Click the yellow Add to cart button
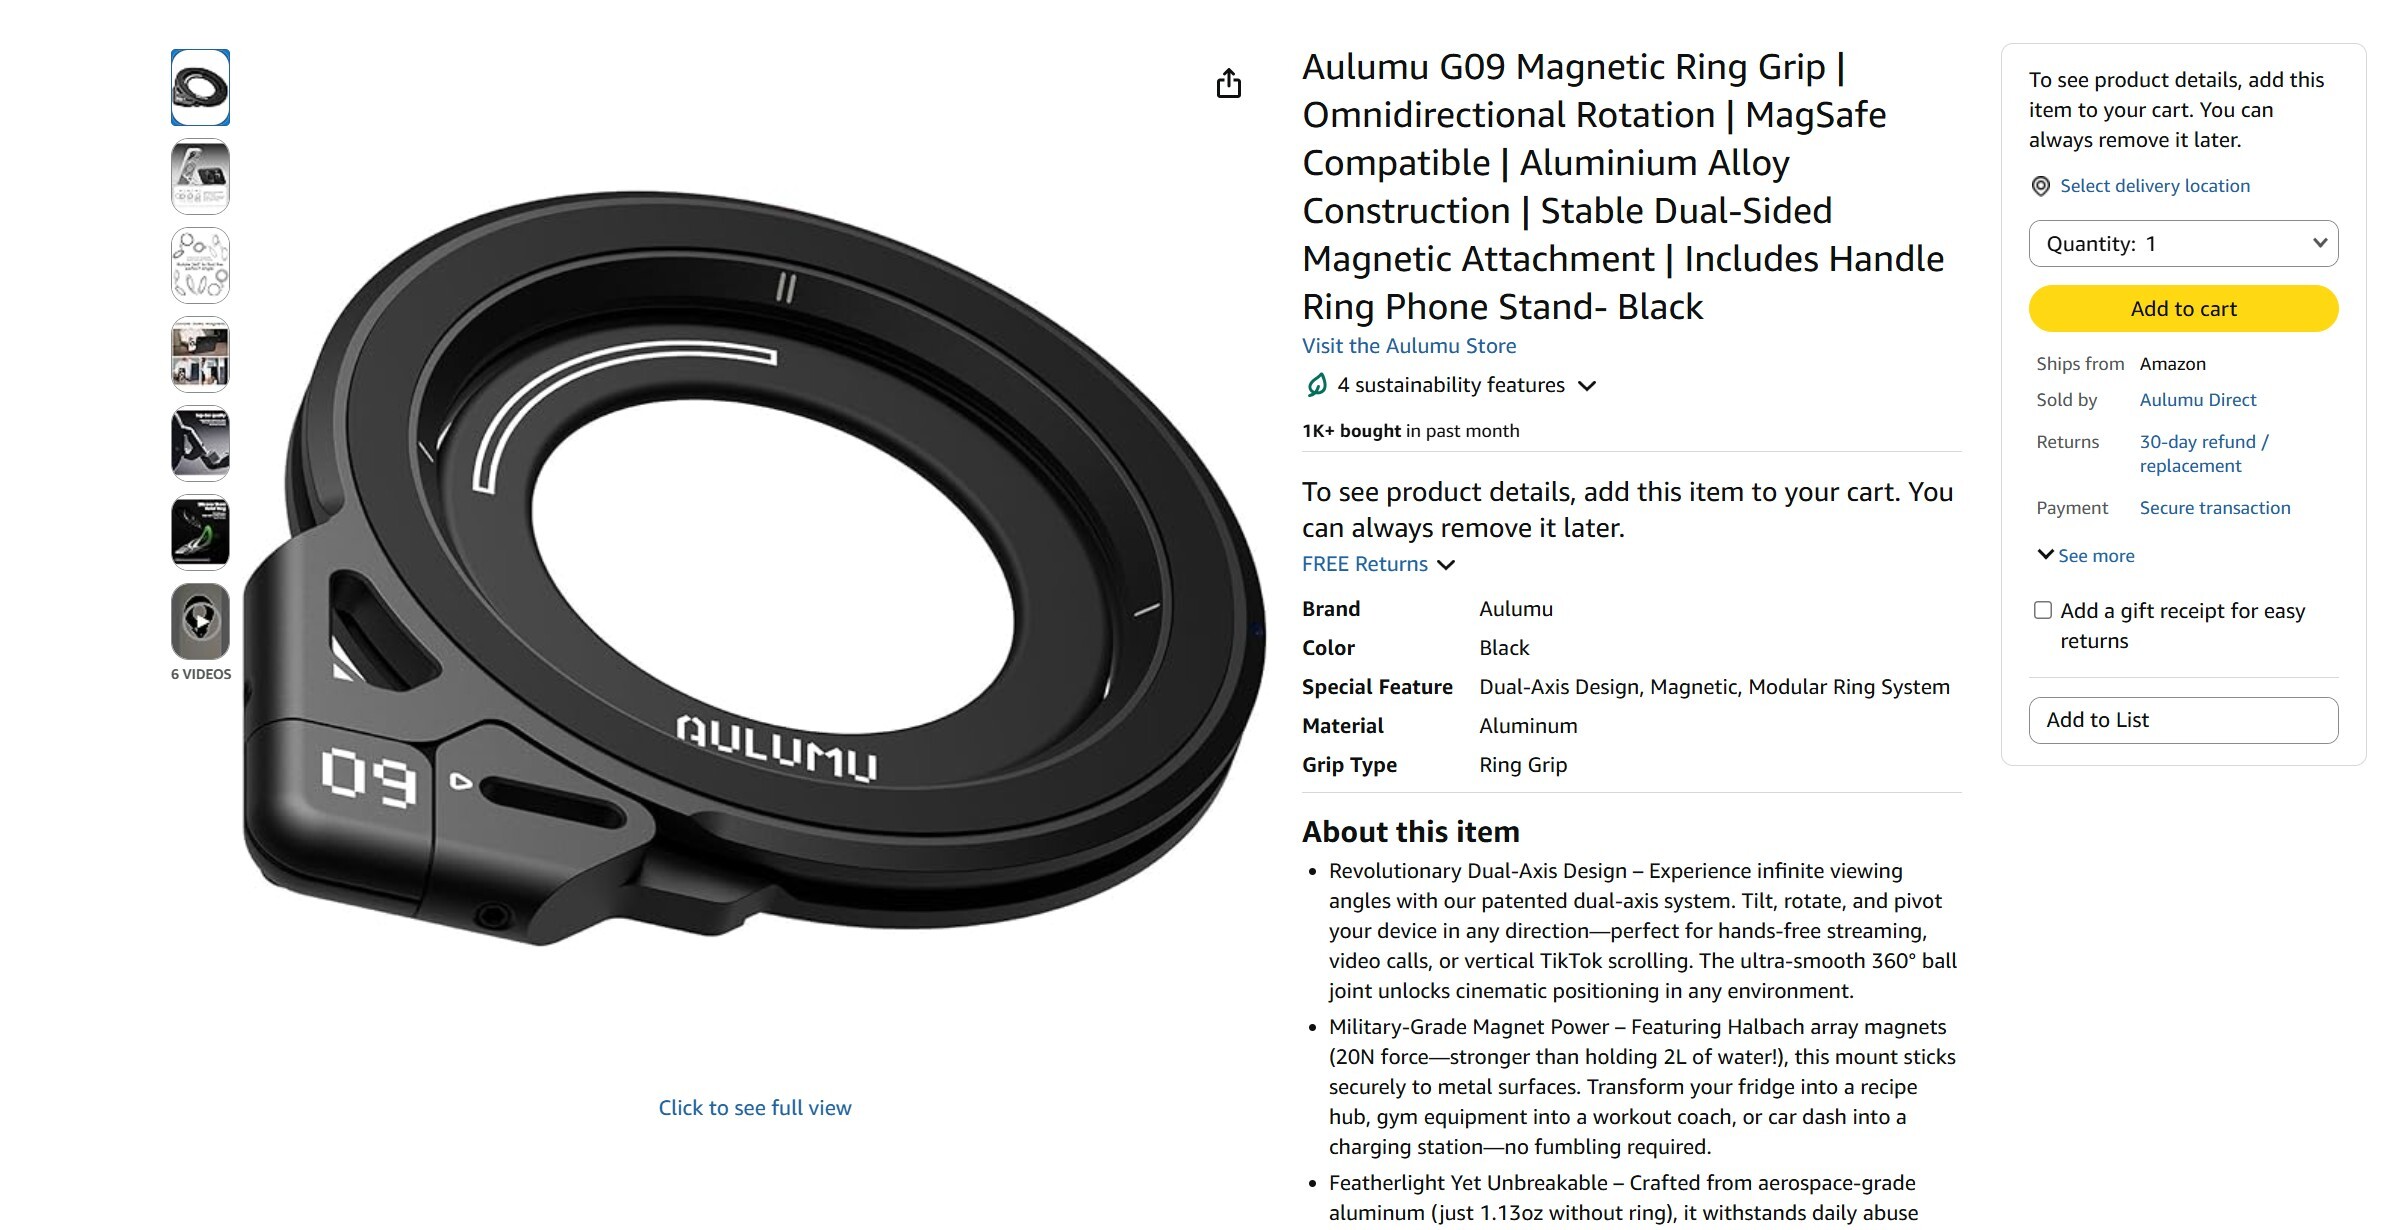This screenshot has width=2398, height=1230. pos(2183,309)
